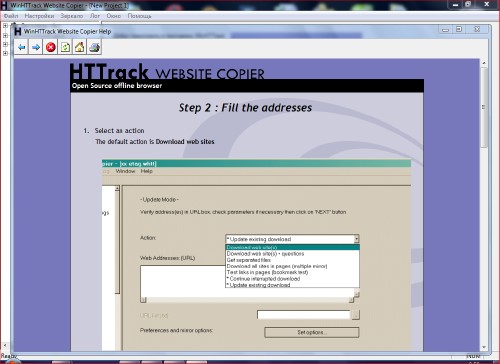This screenshot has width=500, height=364.
Task: Open the Настройки menu
Action: (x=39, y=16)
